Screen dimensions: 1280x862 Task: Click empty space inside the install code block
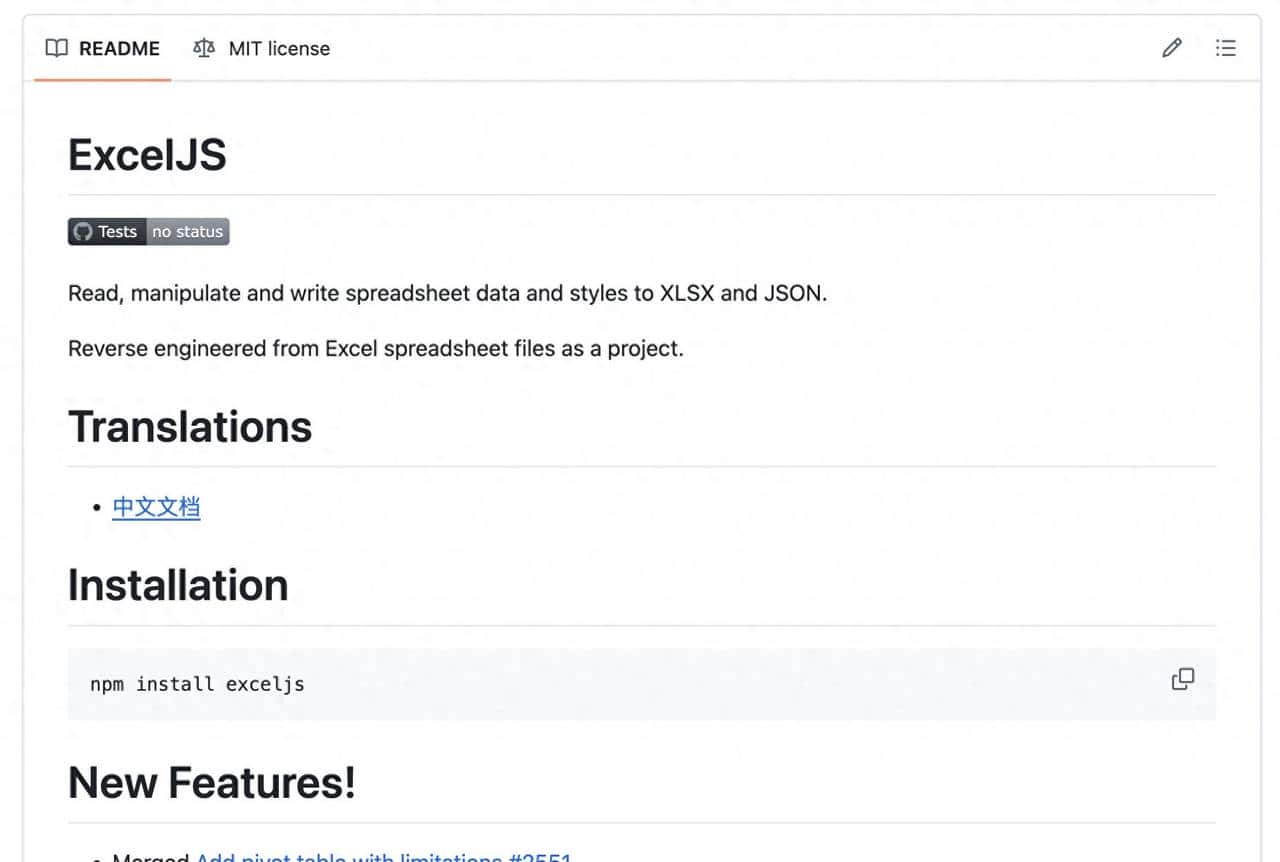(x=700, y=684)
